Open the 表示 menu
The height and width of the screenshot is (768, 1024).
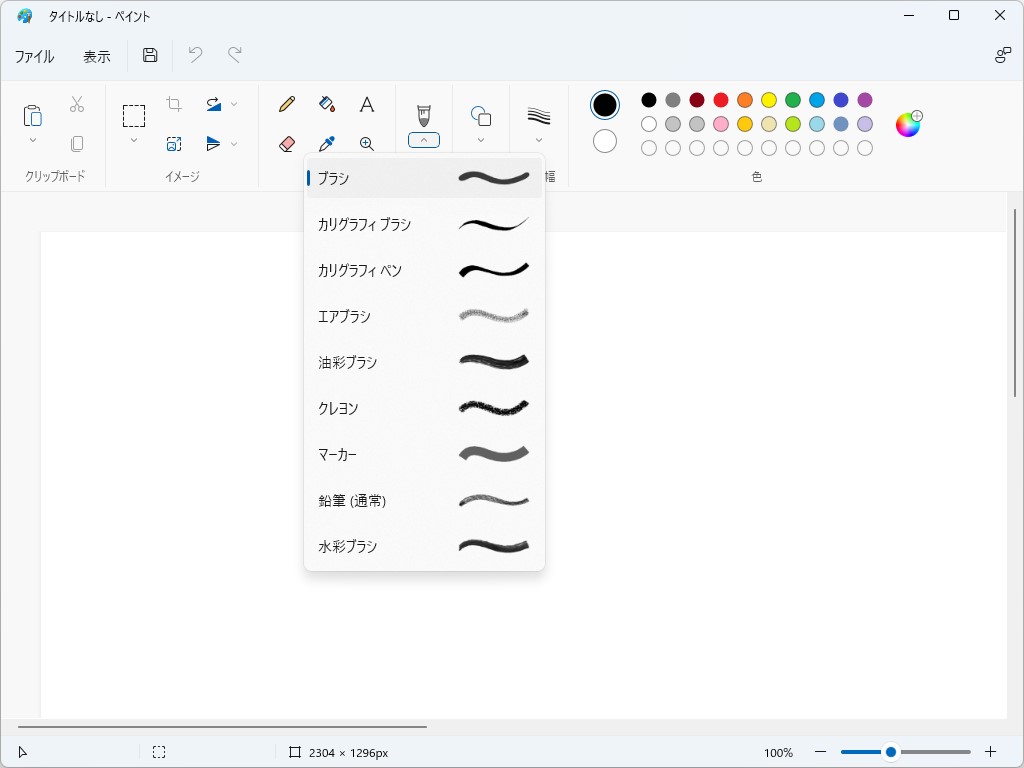click(x=97, y=56)
